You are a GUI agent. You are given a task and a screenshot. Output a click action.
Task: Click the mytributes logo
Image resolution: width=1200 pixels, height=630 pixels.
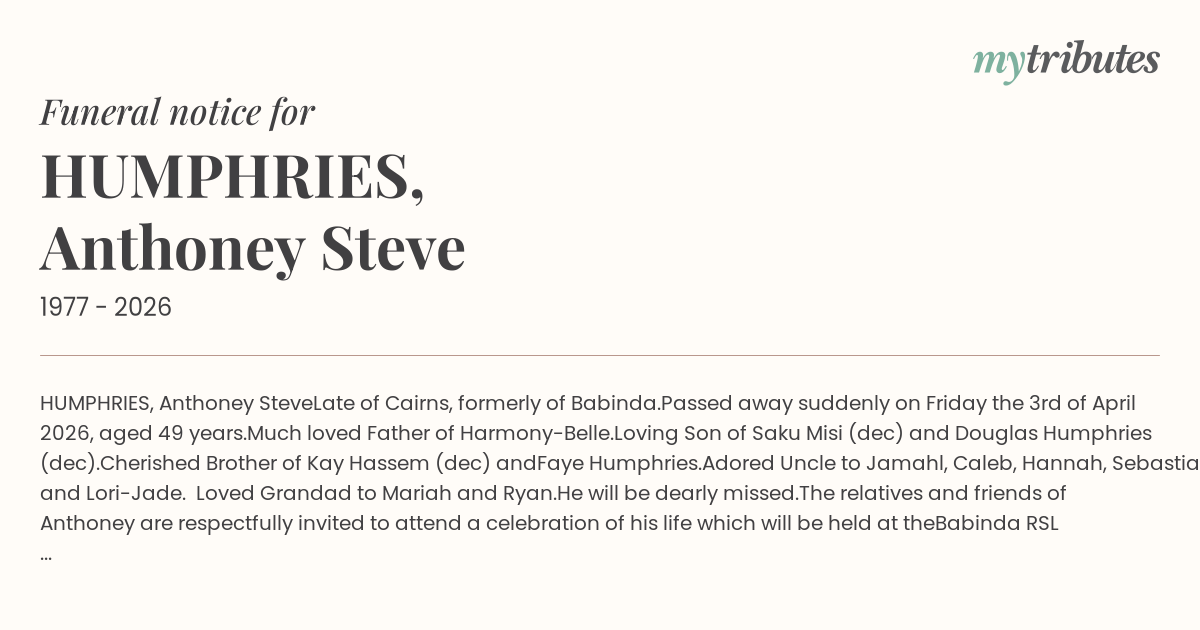point(1066,60)
